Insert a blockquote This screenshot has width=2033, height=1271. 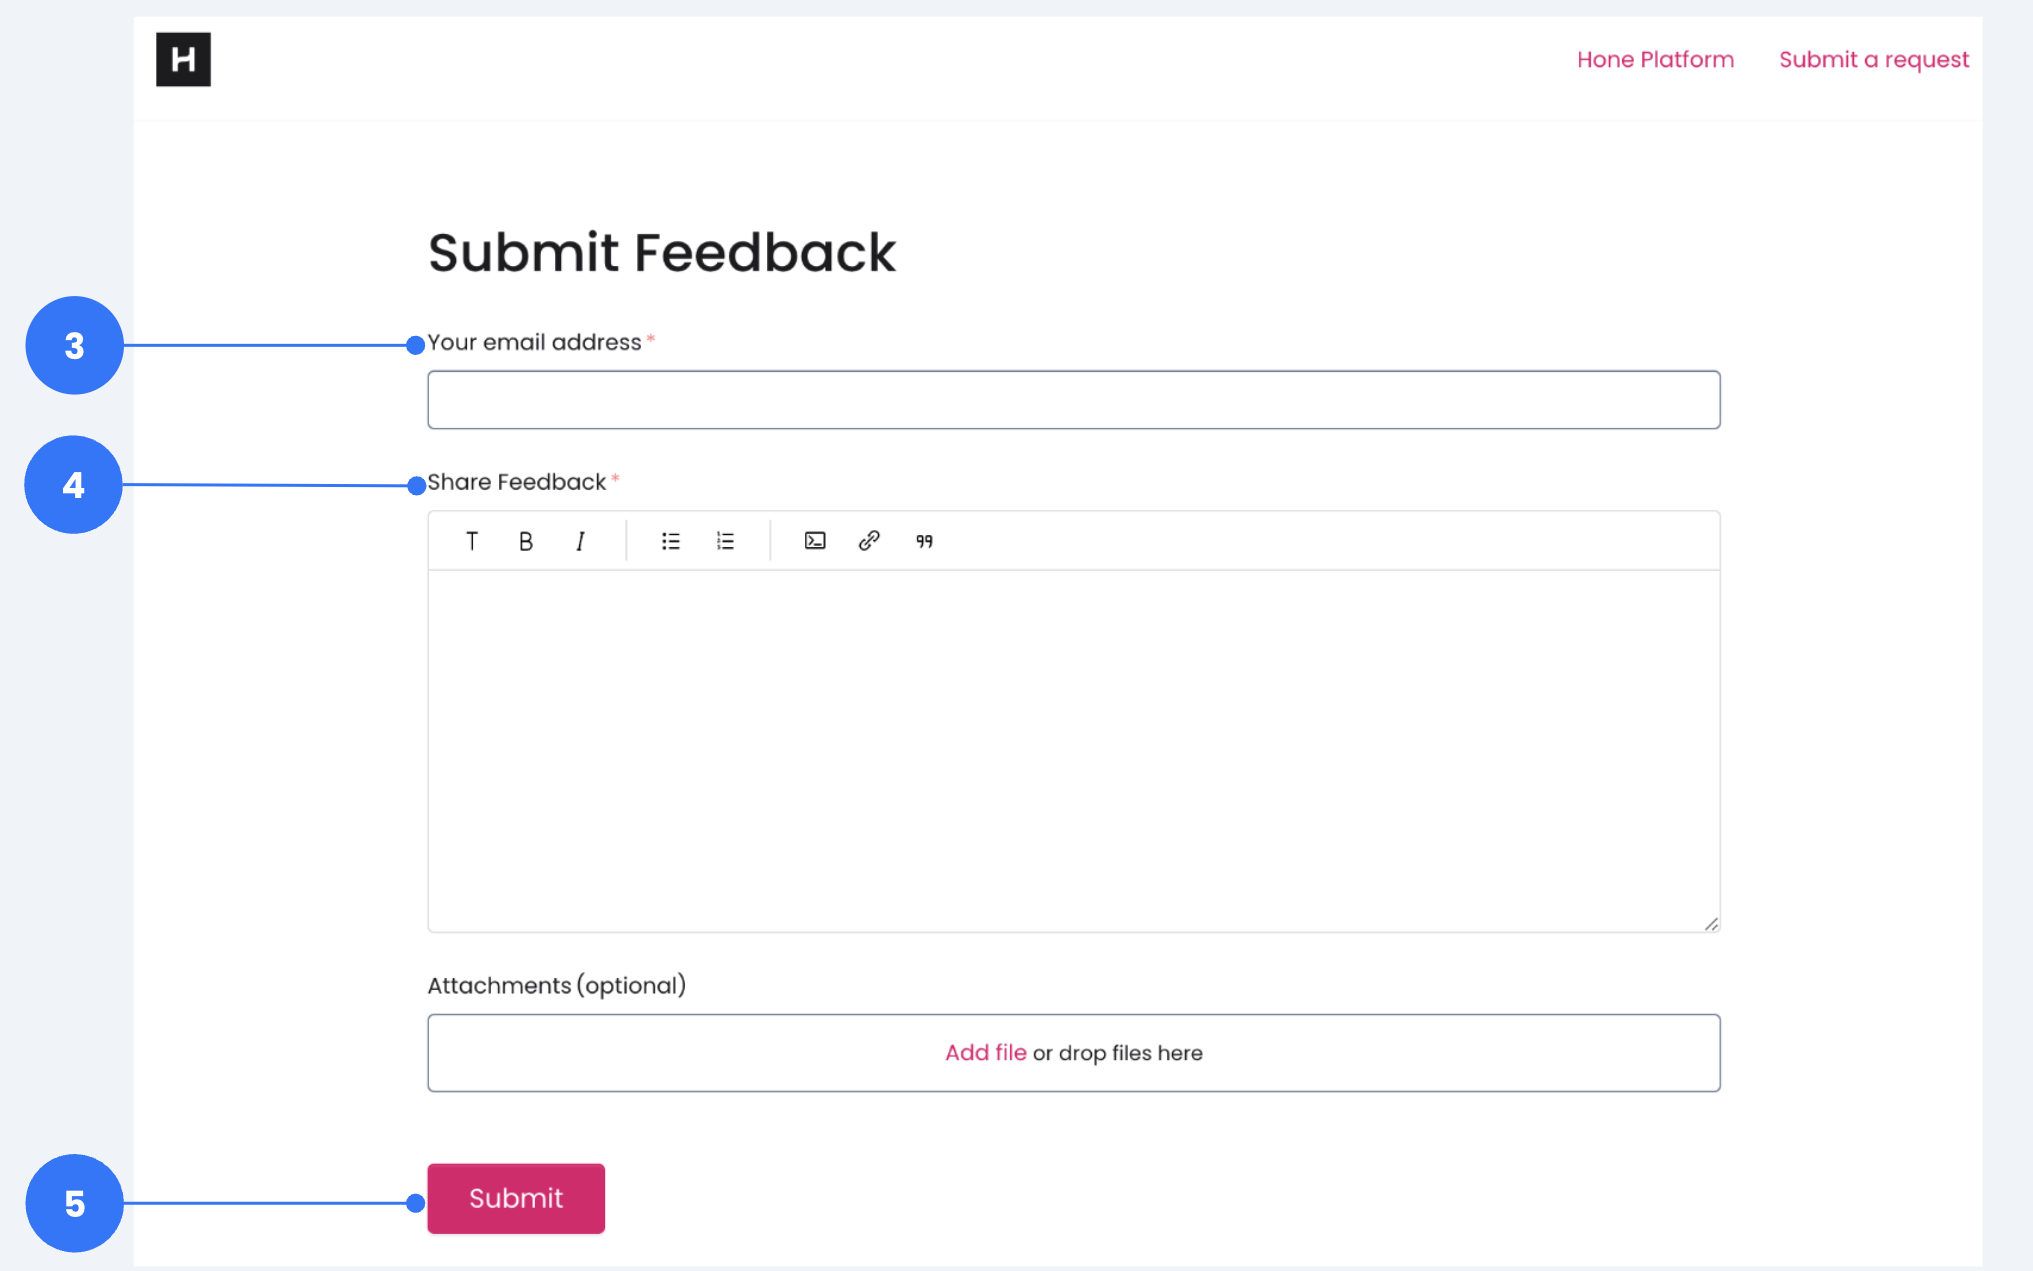(922, 541)
